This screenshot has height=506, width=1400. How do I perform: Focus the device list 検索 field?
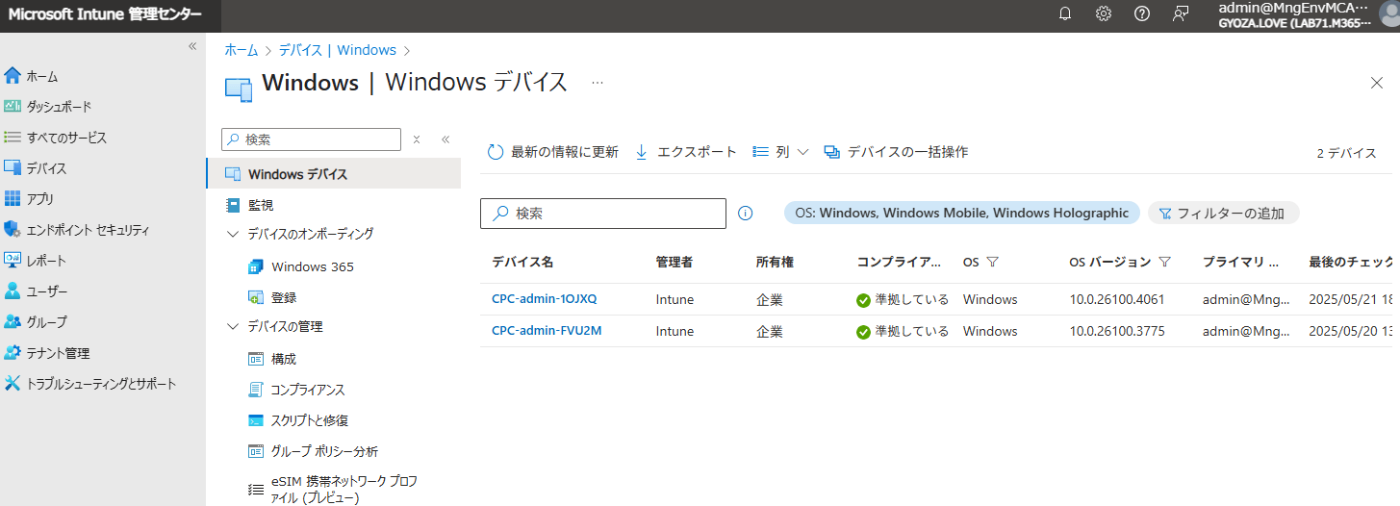603,213
